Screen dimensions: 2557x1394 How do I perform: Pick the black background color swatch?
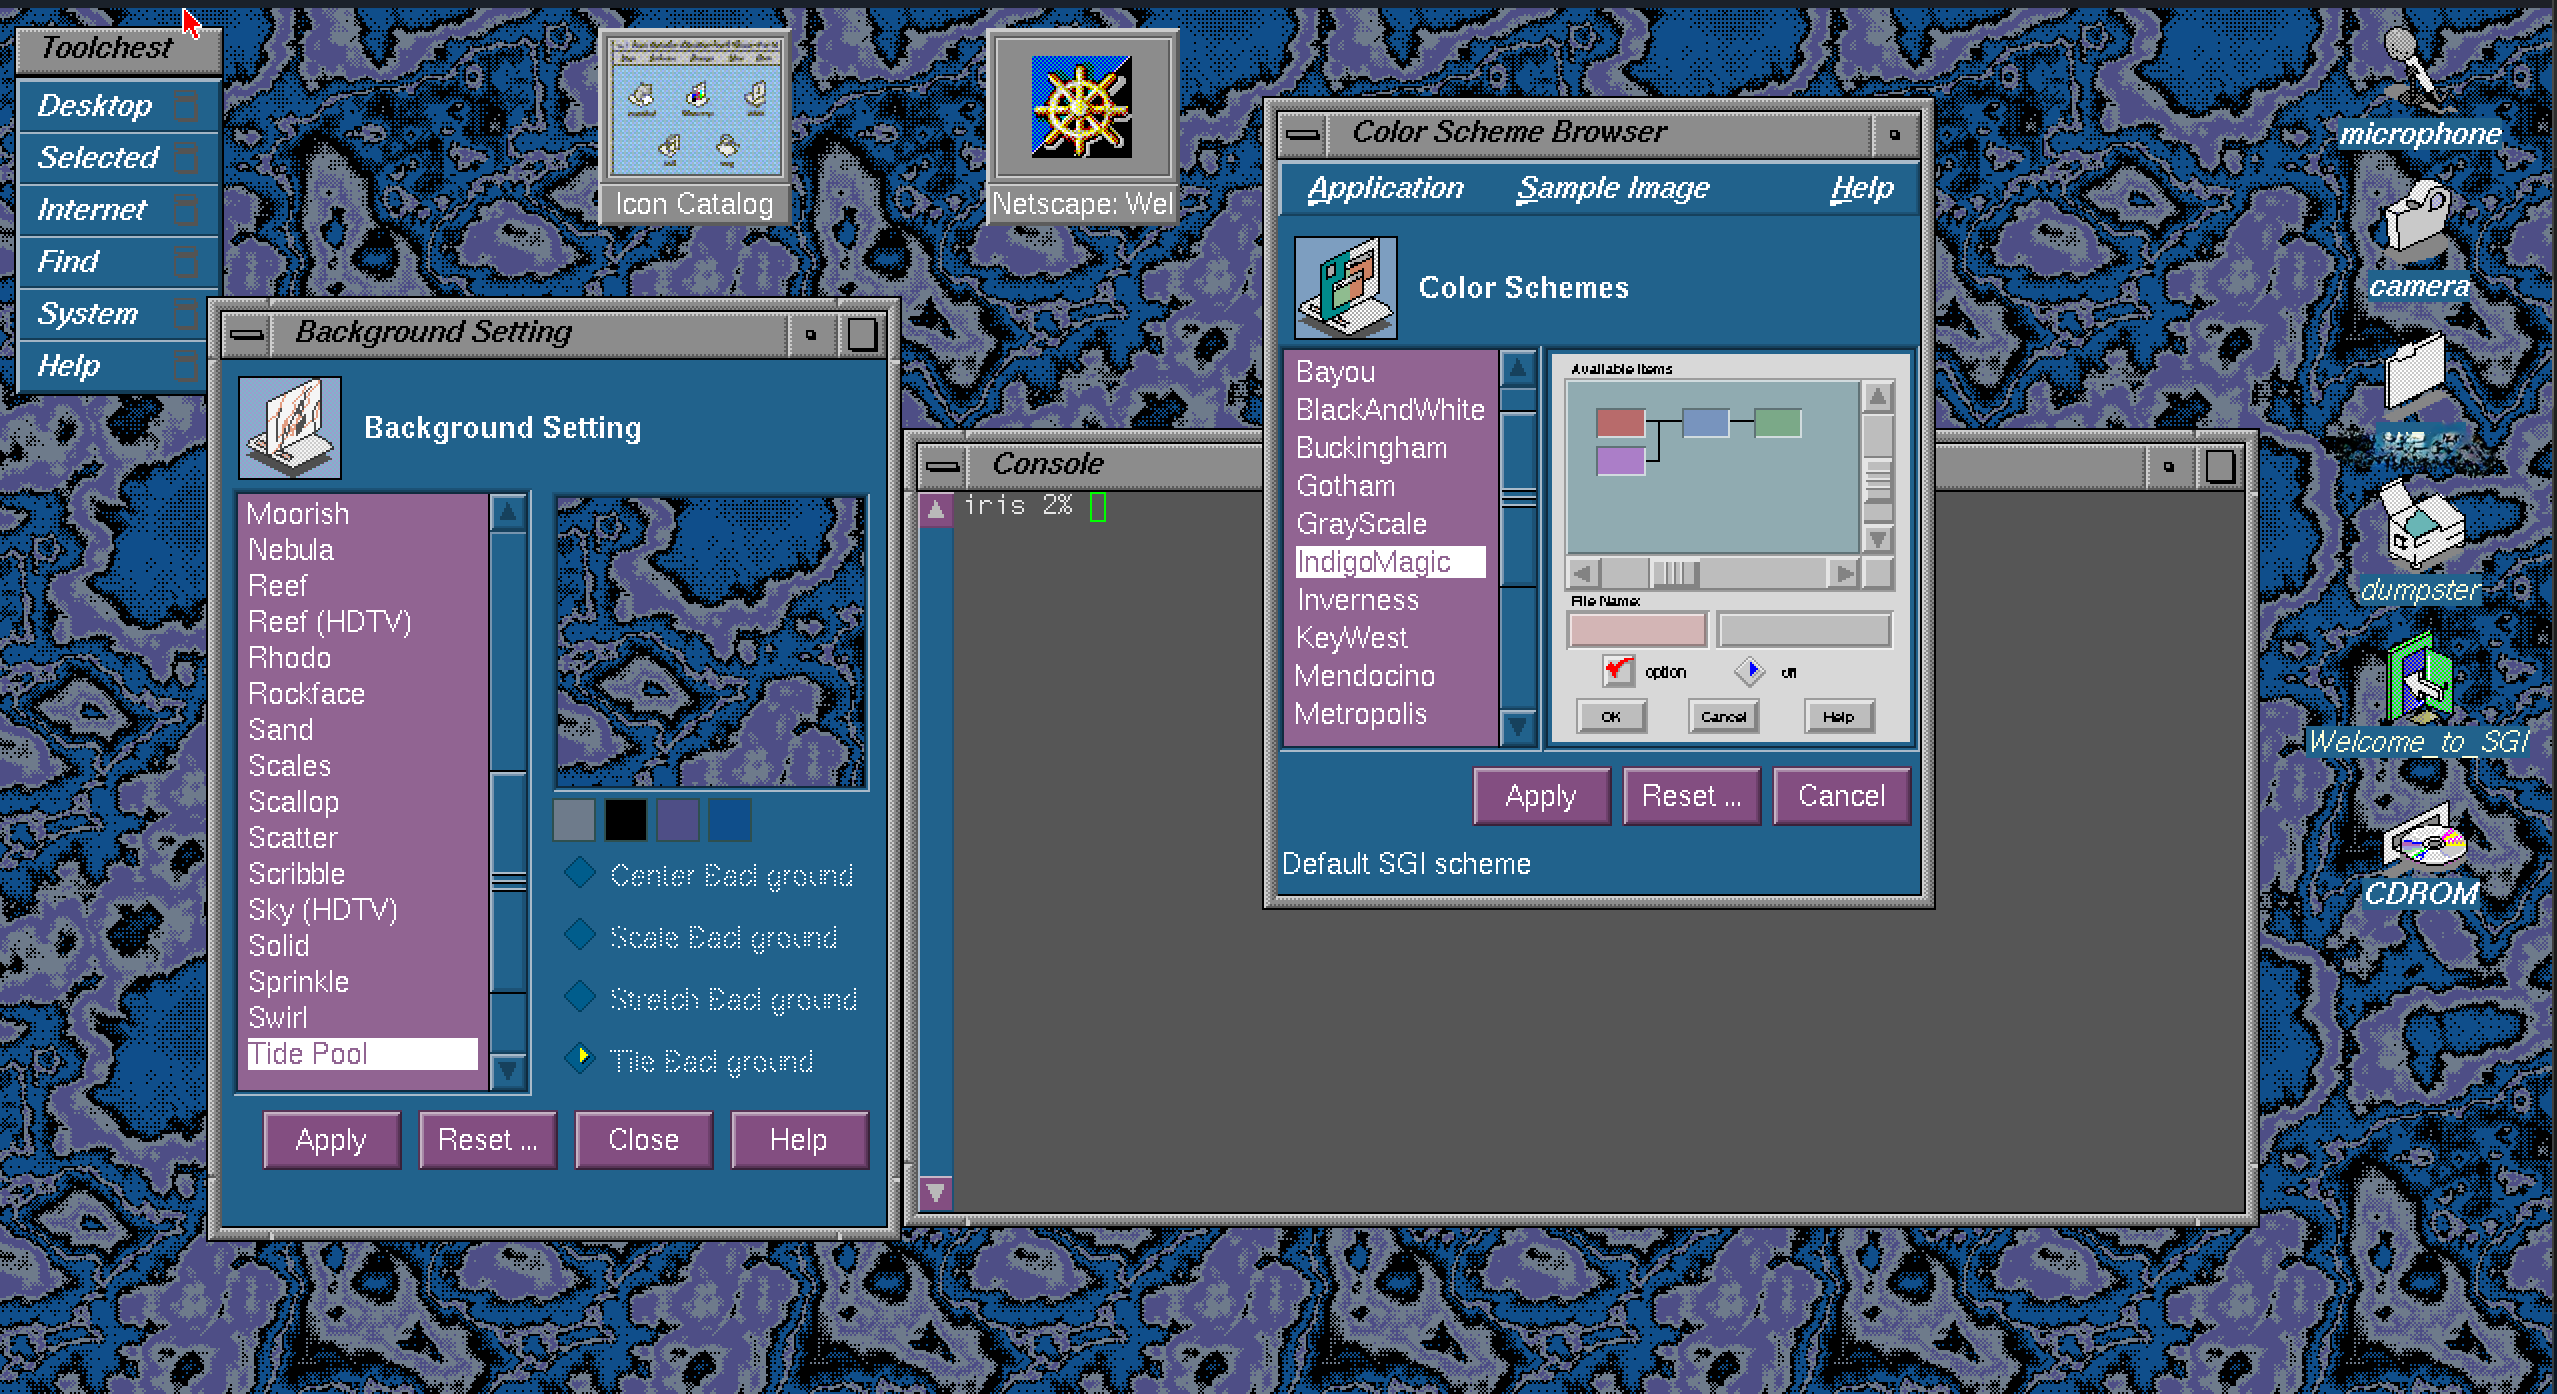(x=626, y=820)
